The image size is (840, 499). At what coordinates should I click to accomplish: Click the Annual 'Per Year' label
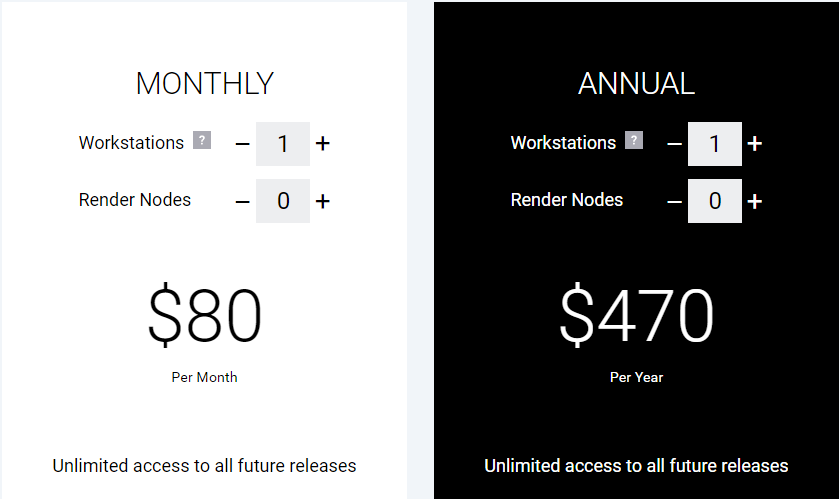[x=636, y=377]
